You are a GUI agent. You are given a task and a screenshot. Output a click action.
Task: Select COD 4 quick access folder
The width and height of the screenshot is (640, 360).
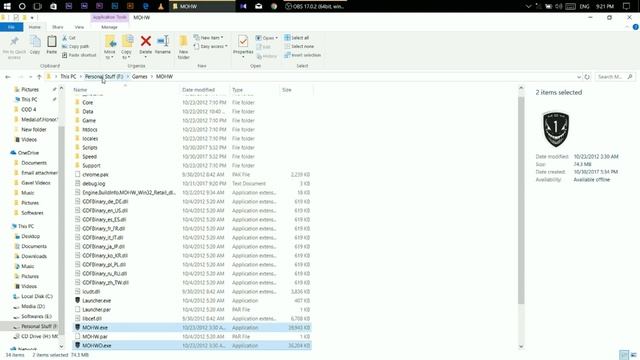25,109
